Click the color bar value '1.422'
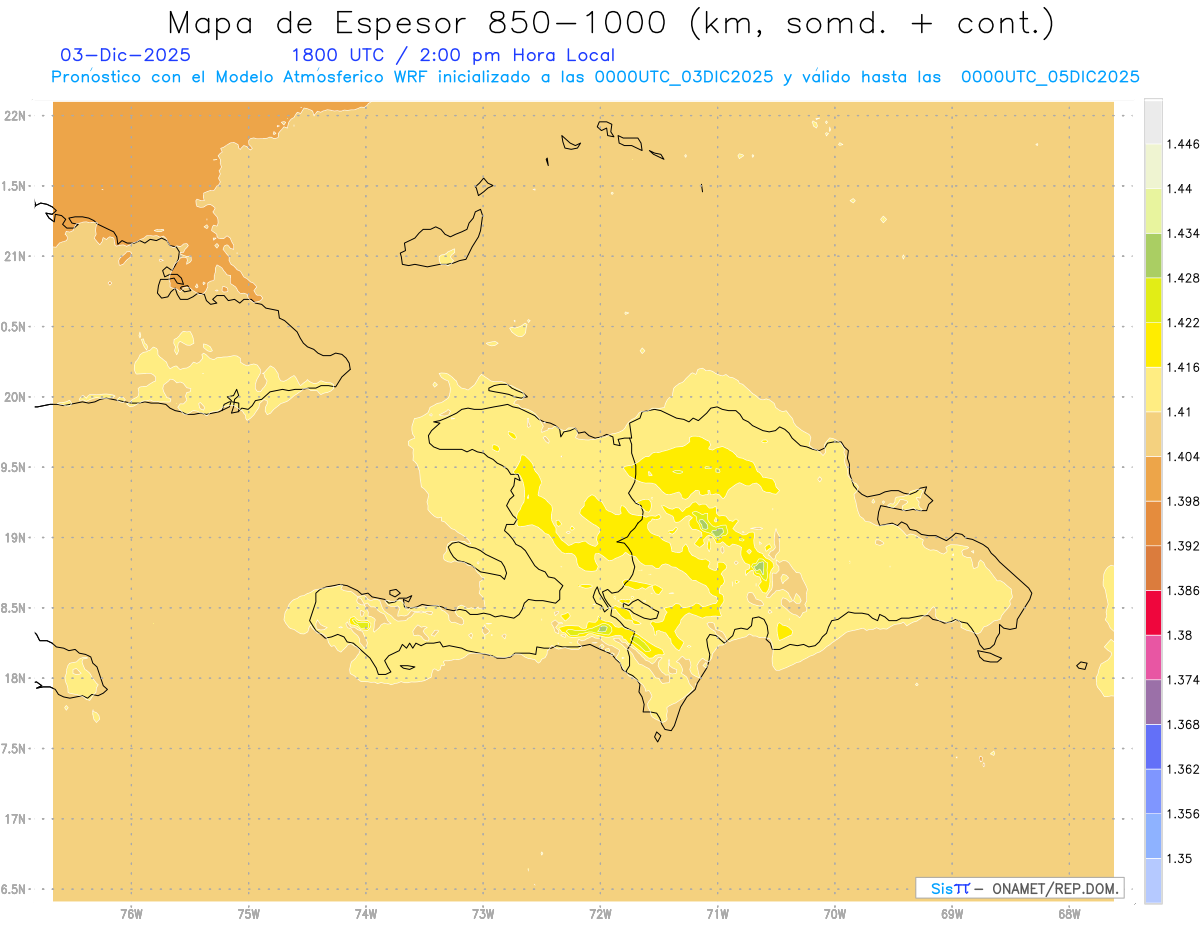Screen dimensions: 1200x927 [x=1182, y=322]
